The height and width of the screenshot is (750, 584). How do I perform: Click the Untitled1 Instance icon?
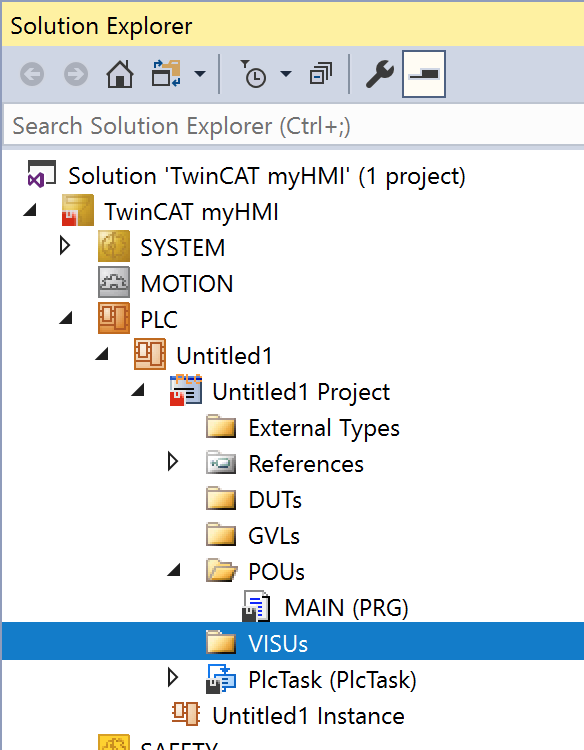[x=186, y=714]
